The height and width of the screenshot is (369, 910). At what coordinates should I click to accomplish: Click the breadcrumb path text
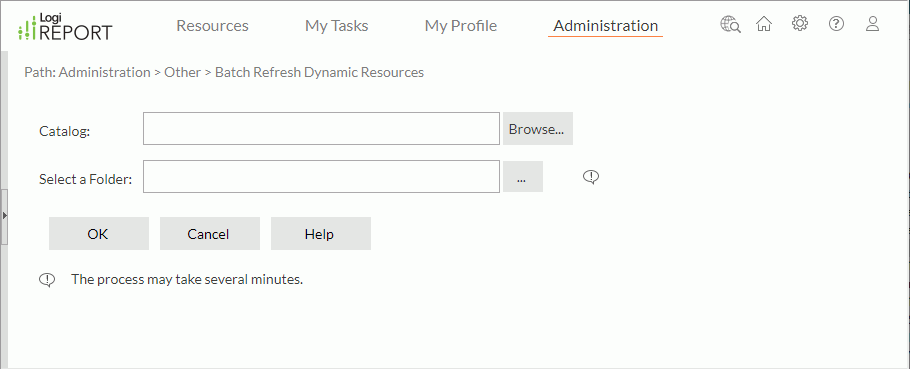tap(224, 73)
